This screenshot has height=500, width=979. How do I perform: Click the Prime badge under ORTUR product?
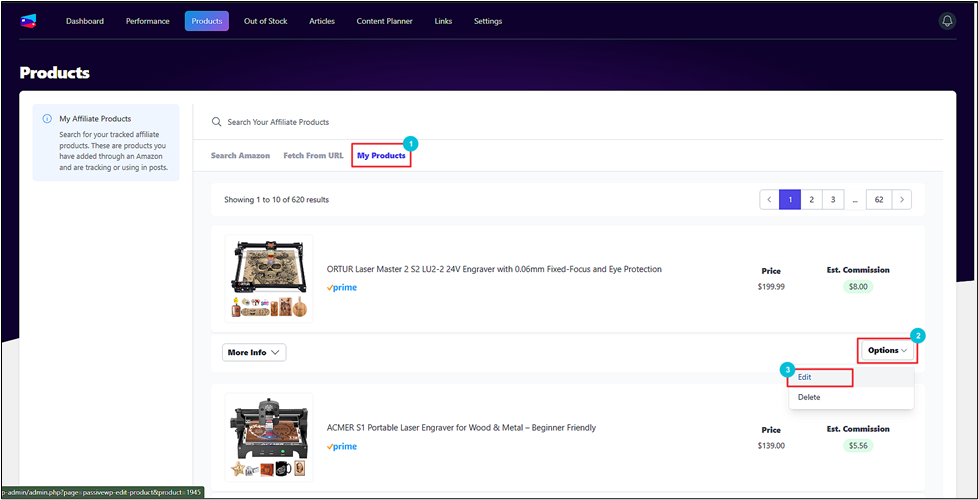tap(341, 288)
